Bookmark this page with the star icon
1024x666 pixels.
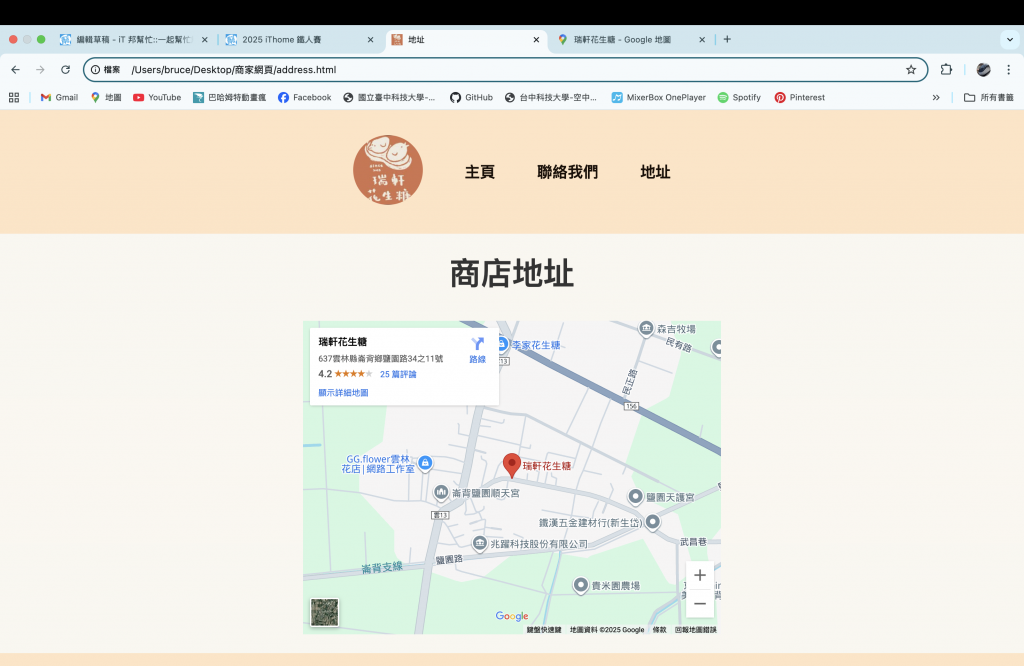click(911, 70)
